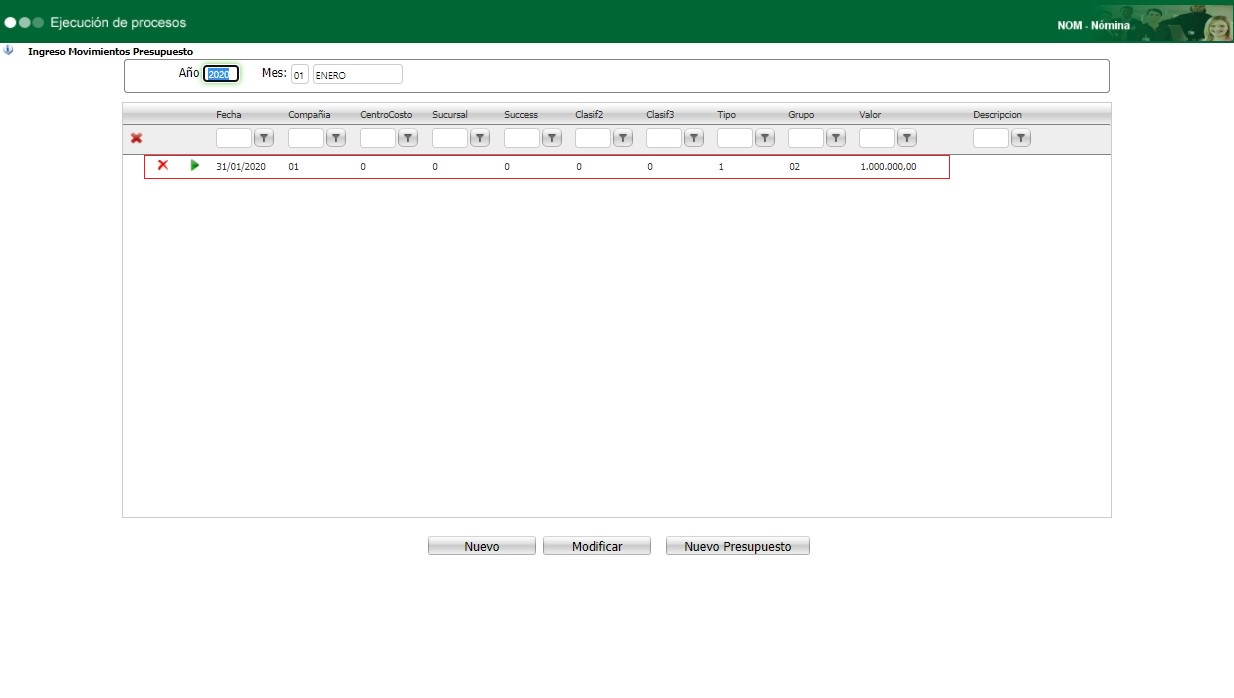
Task: Click the month name field showing ENERO
Action: pyautogui.click(x=358, y=74)
